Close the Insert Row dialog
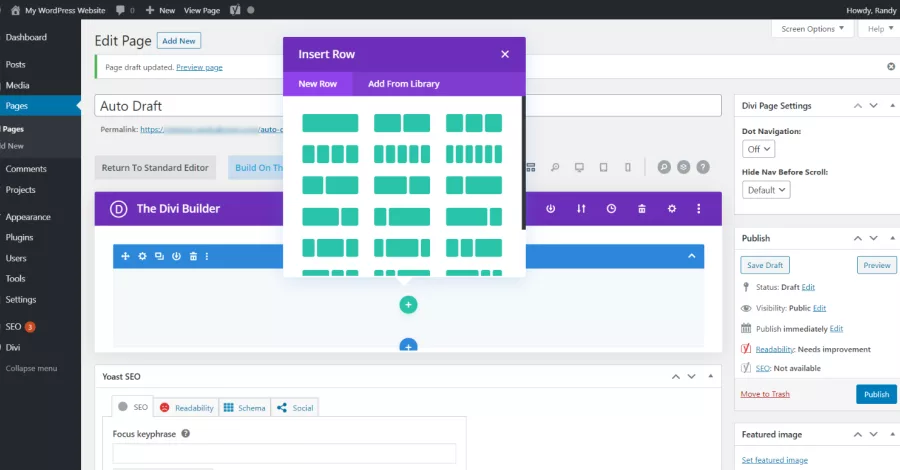Image resolution: width=900 pixels, height=470 pixels. pyautogui.click(x=505, y=54)
